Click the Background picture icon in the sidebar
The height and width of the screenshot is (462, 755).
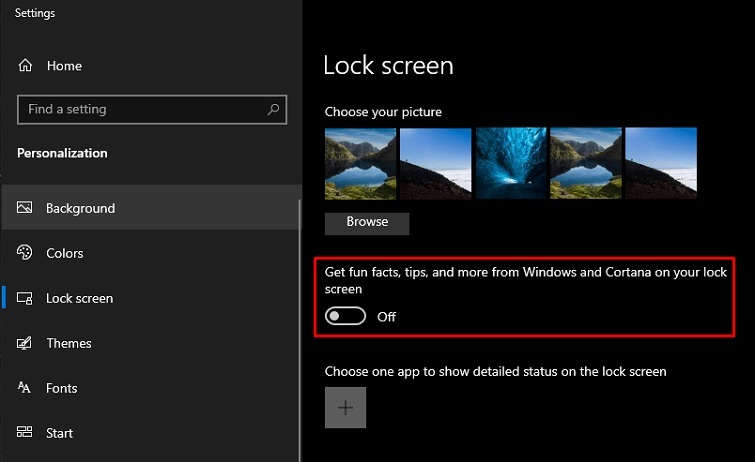(x=25, y=208)
